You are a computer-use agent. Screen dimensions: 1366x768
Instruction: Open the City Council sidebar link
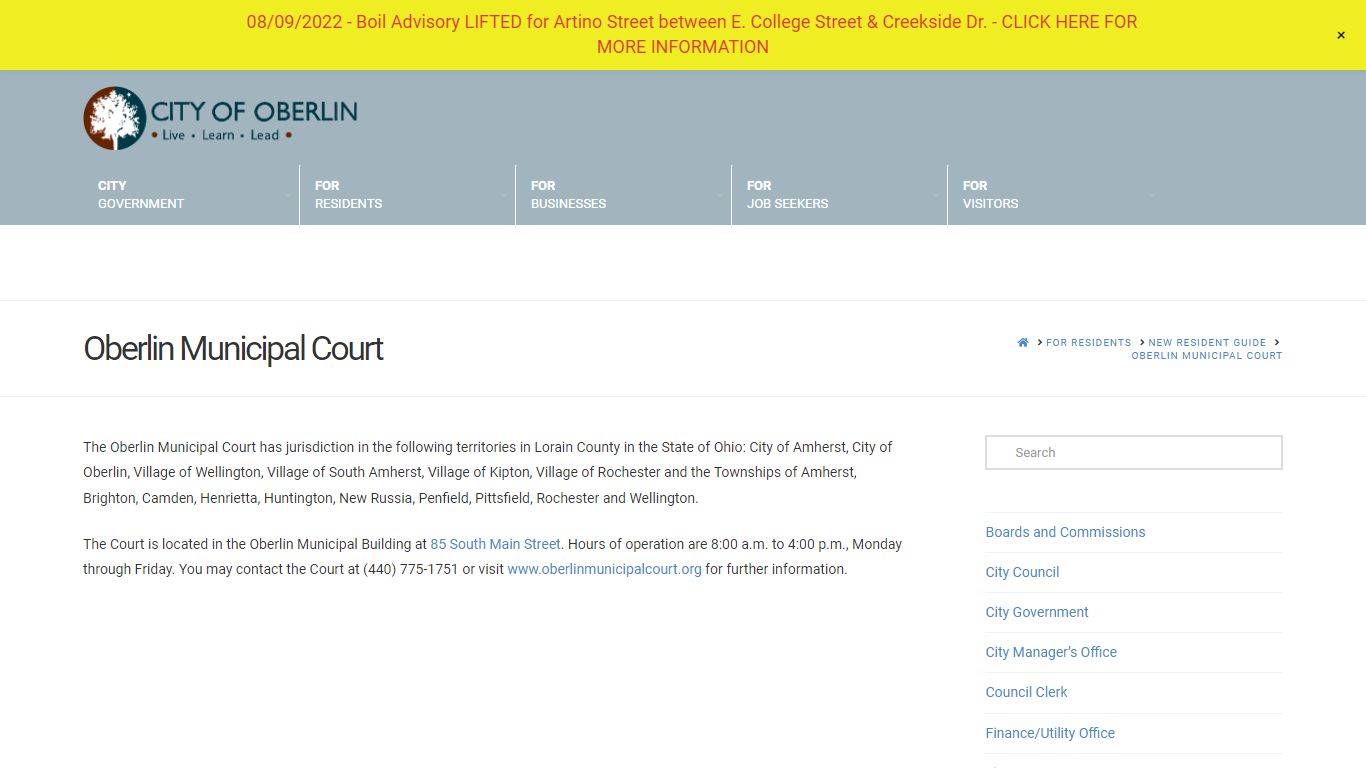click(x=1022, y=572)
